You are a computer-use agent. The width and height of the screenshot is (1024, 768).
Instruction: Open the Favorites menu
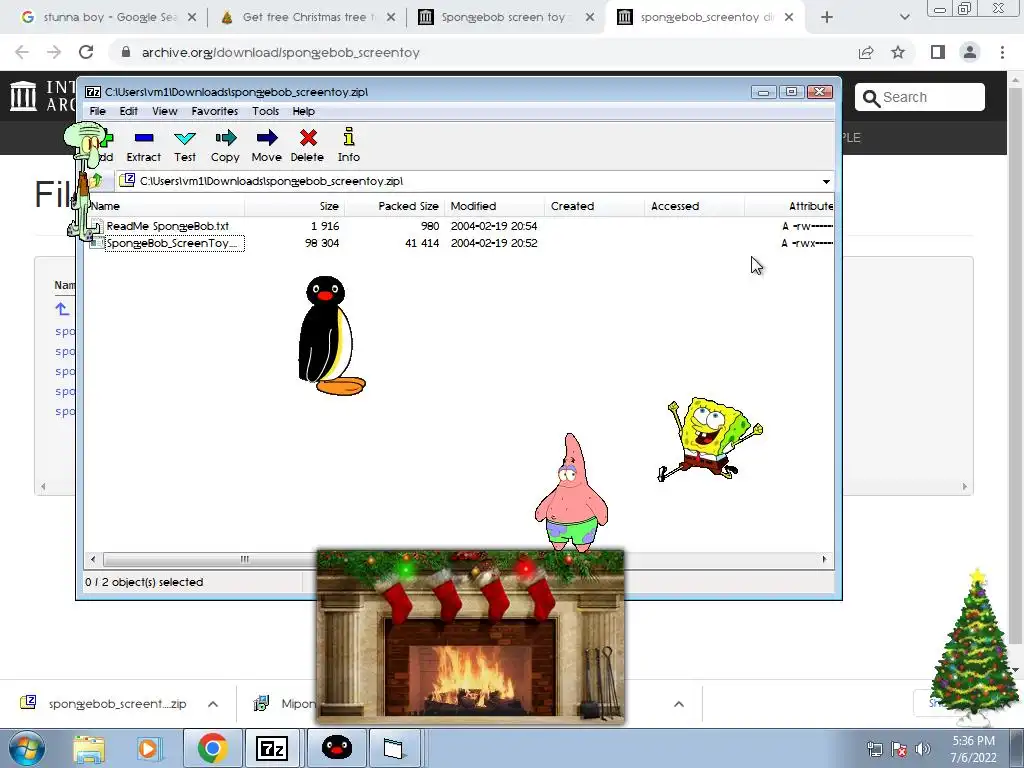[215, 111]
